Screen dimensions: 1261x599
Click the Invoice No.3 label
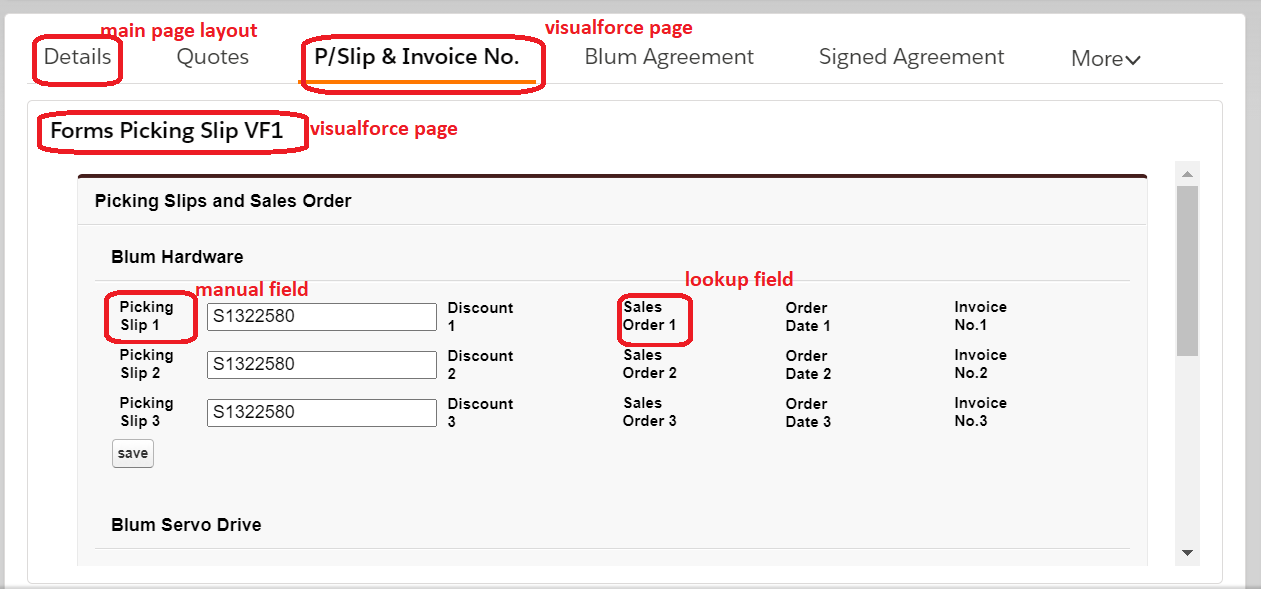[980, 412]
